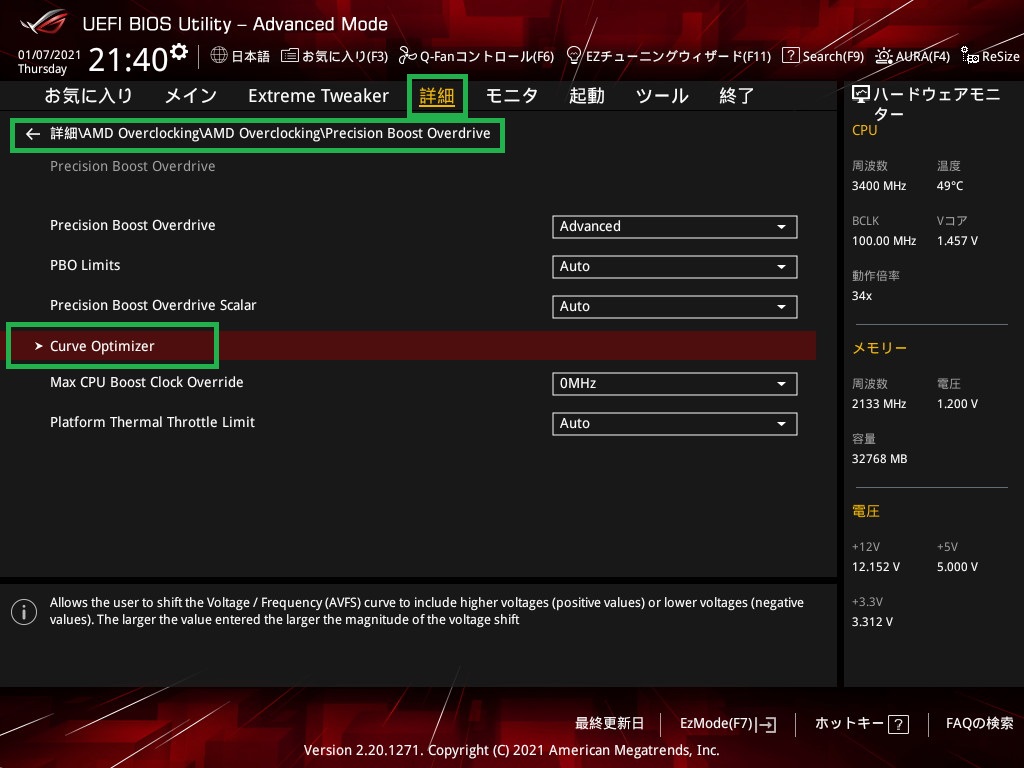Click the 最終更新日 button
The height and width of the screenshot is (768, 1024).
tap(609, 724)
